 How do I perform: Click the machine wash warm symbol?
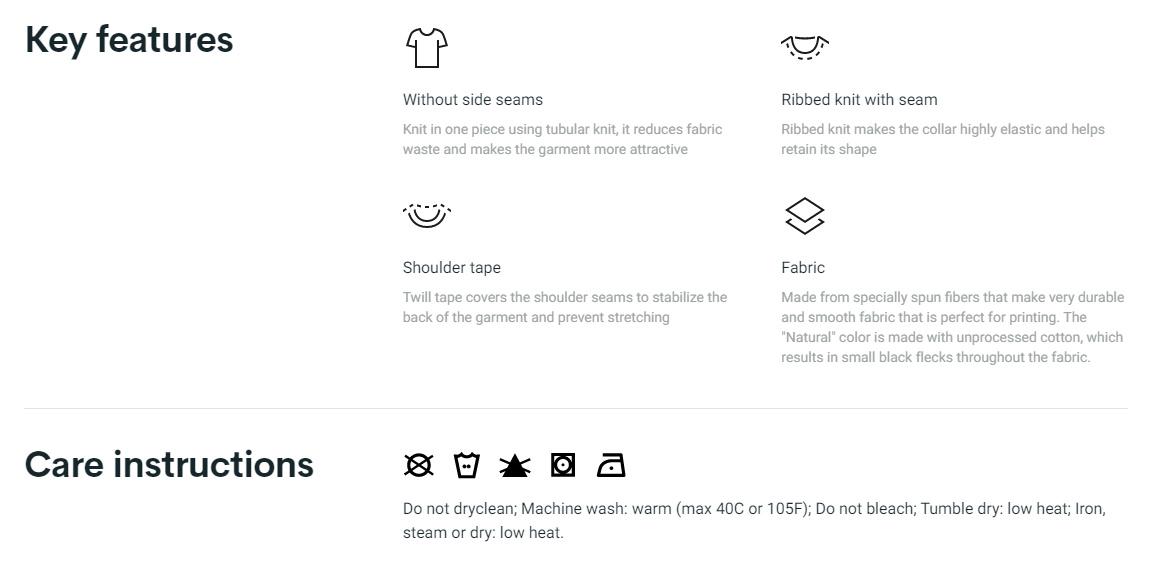(x=467, y=465)
